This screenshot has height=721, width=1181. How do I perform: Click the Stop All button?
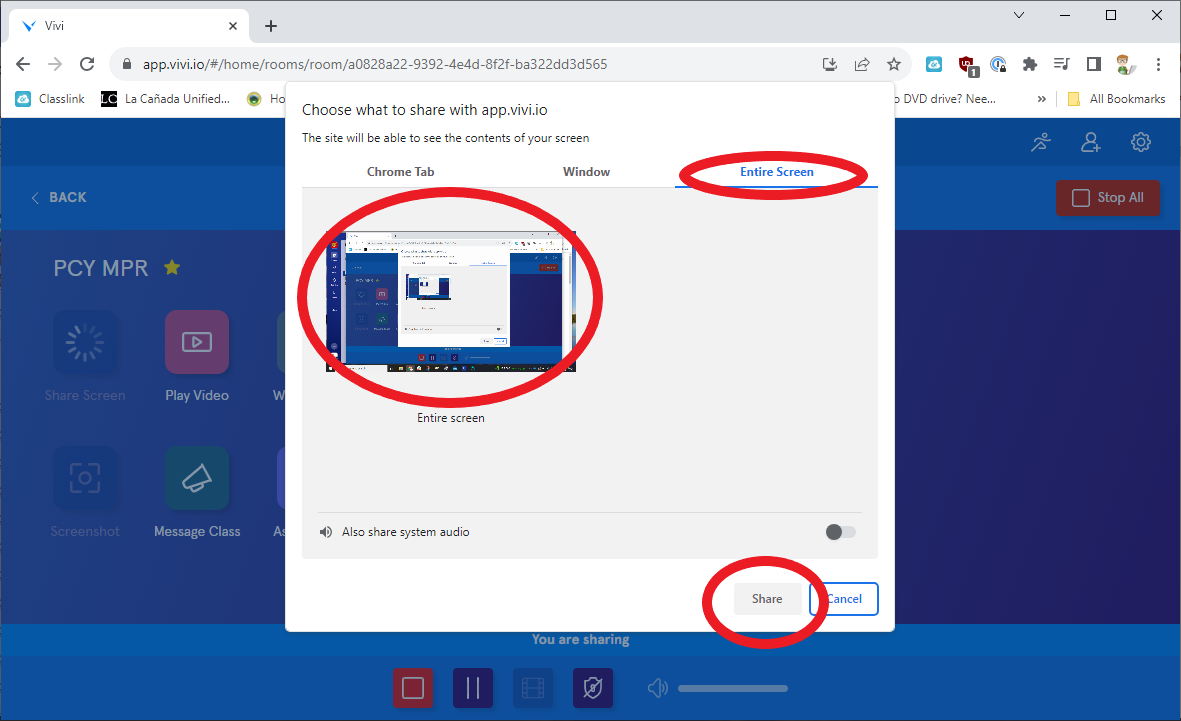tap(1108, 197)
